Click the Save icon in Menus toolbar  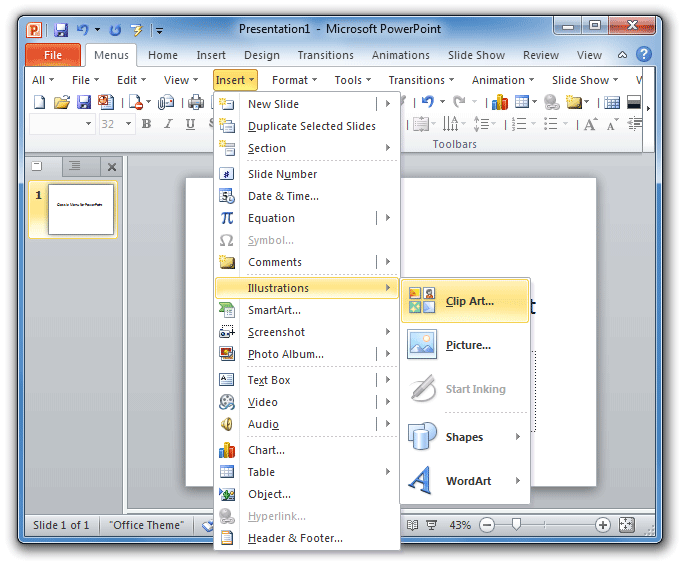[x=84, y=102]
